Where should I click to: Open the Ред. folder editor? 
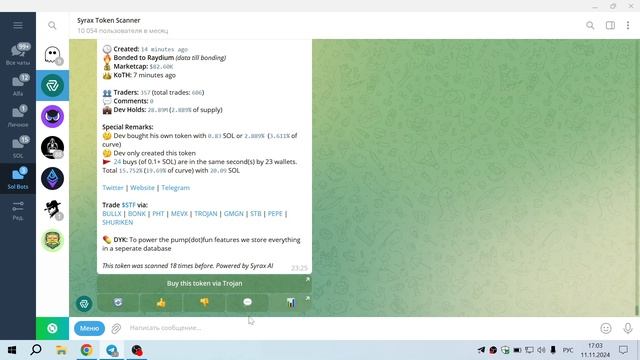18,210
